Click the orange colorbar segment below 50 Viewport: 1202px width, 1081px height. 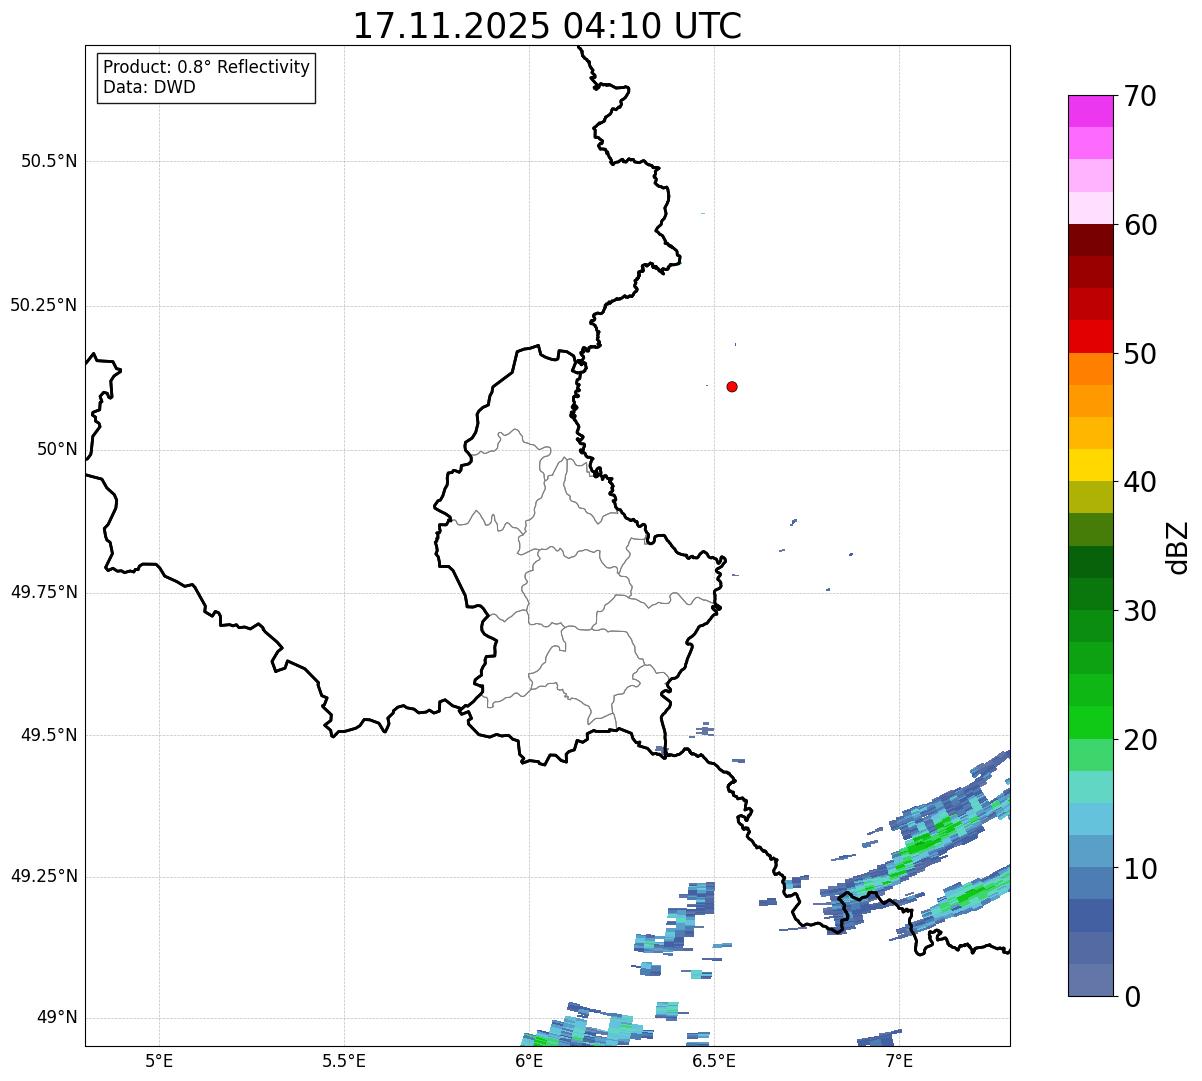(1090, 369)
